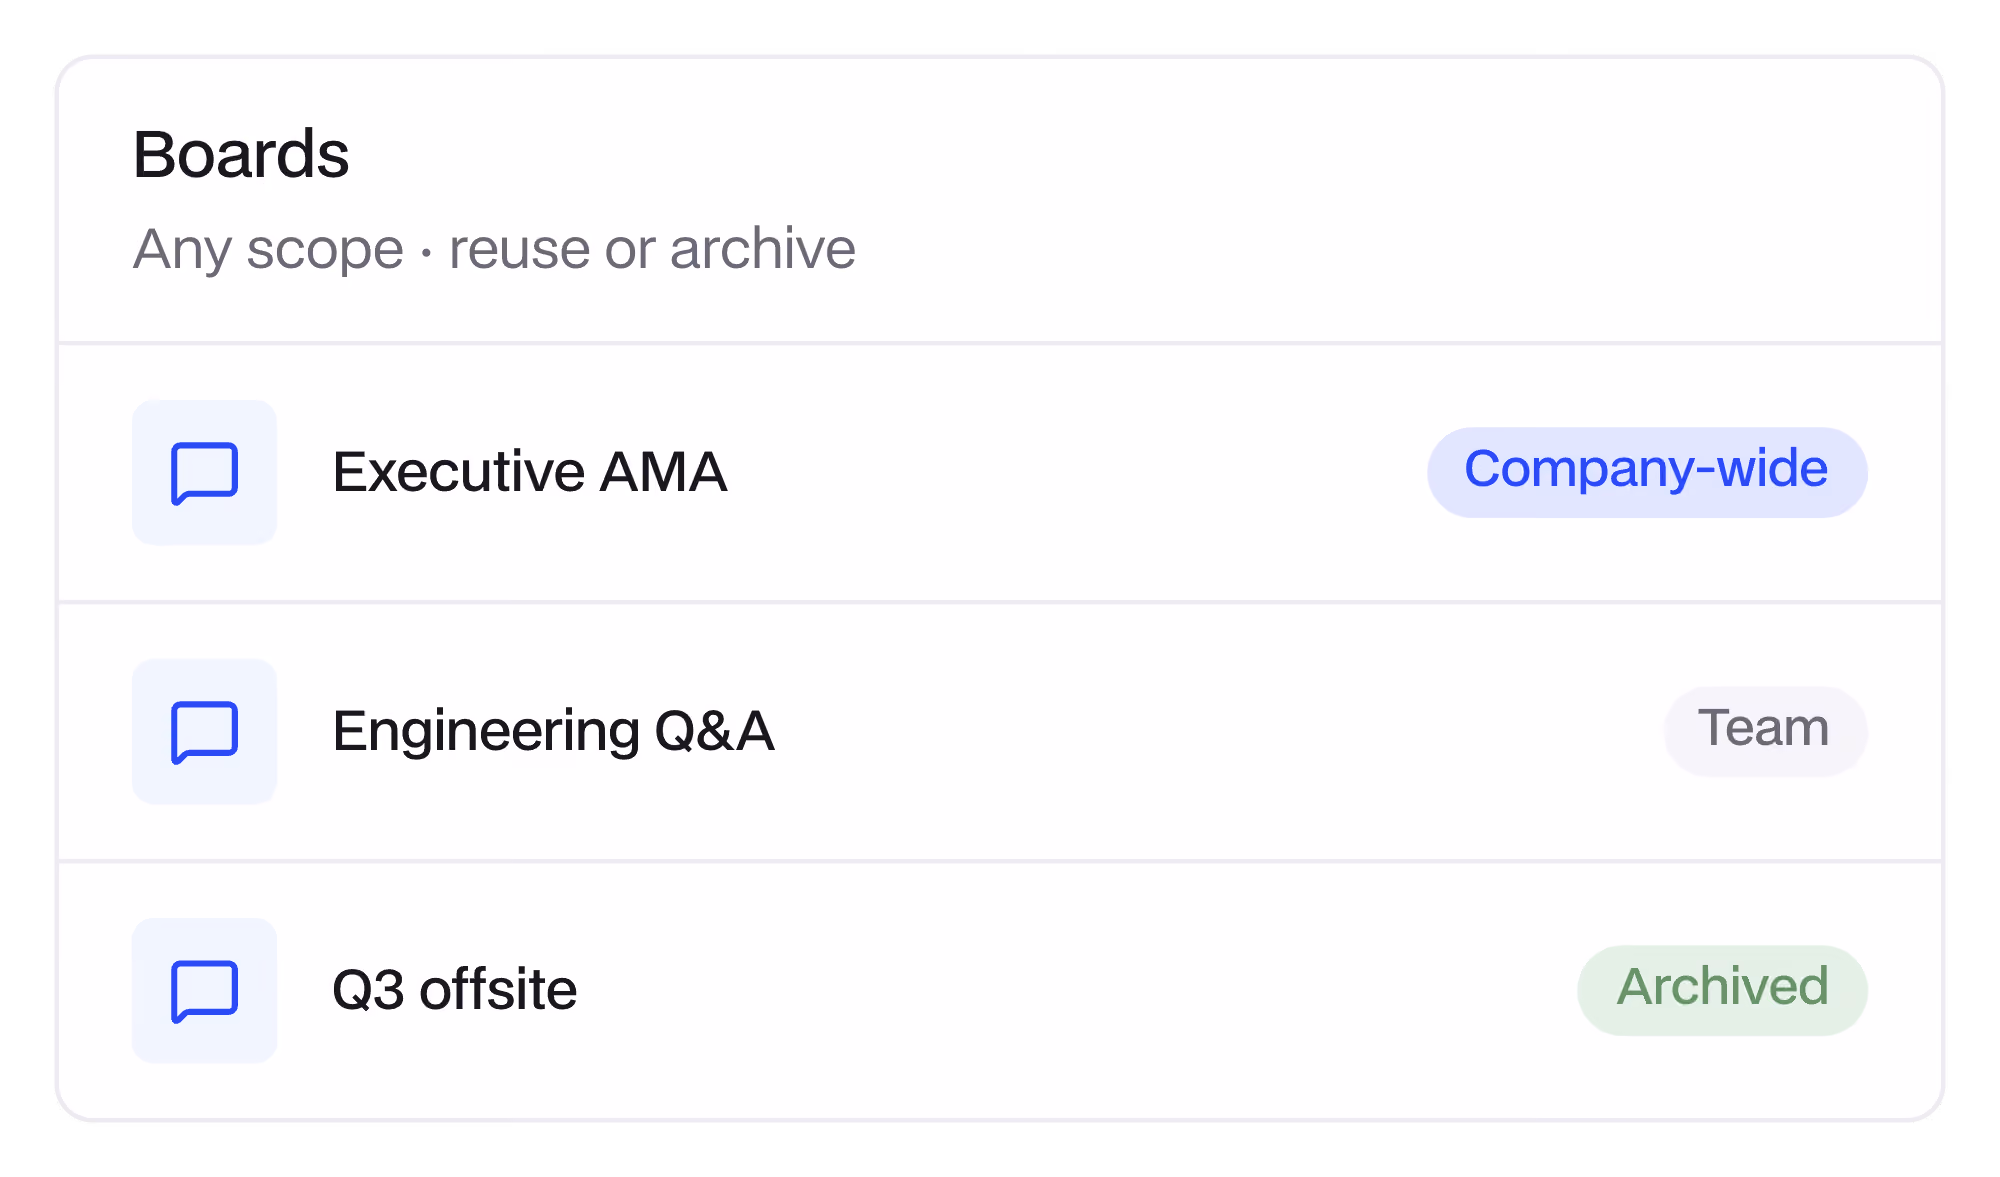Click the Archived status badge
The height and width of the screenshot is (1177, 2000).
(x=1722, y=990)
